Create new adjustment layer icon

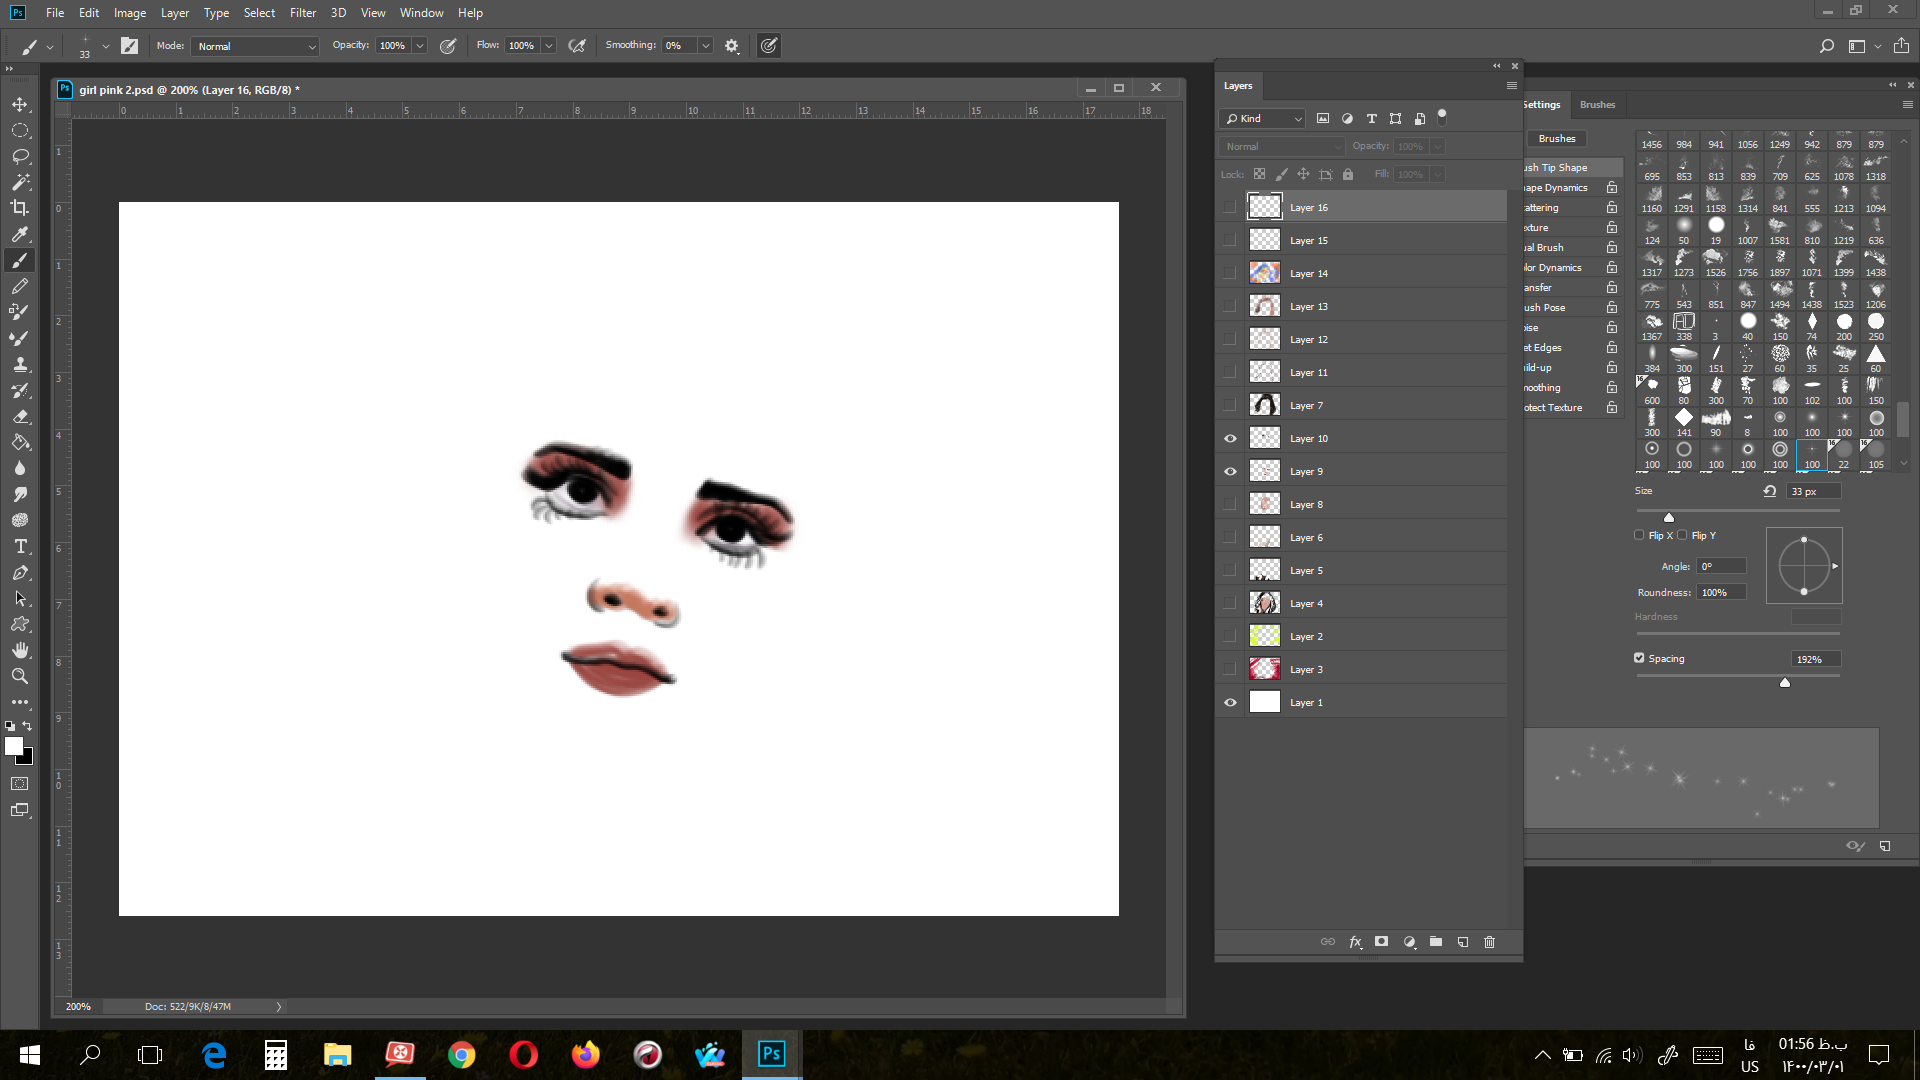click(1409, 942)
